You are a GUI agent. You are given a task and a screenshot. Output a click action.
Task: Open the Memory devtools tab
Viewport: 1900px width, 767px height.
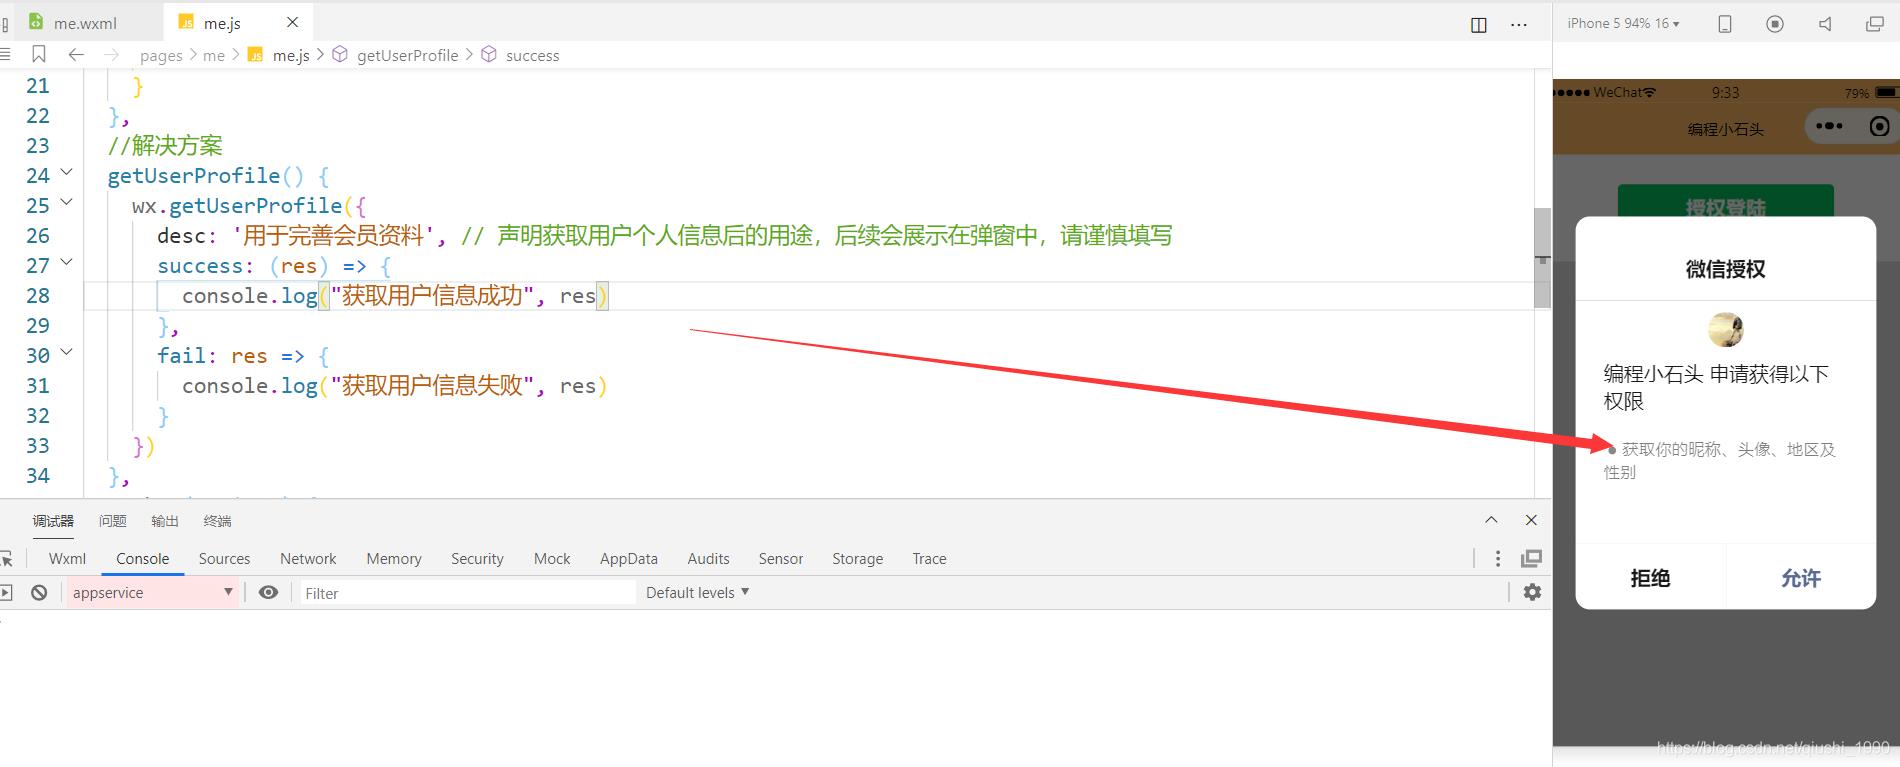394,559
